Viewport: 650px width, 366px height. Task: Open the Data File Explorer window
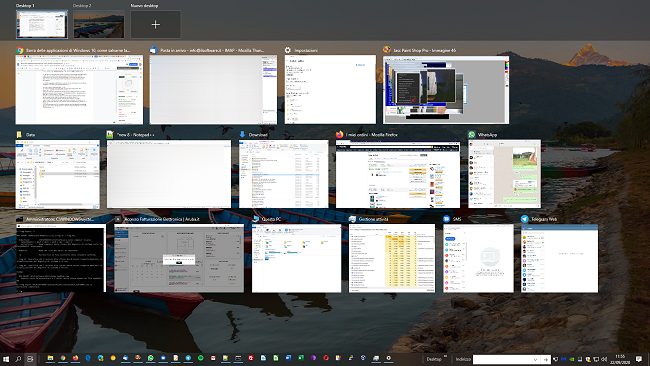(58, 174)
